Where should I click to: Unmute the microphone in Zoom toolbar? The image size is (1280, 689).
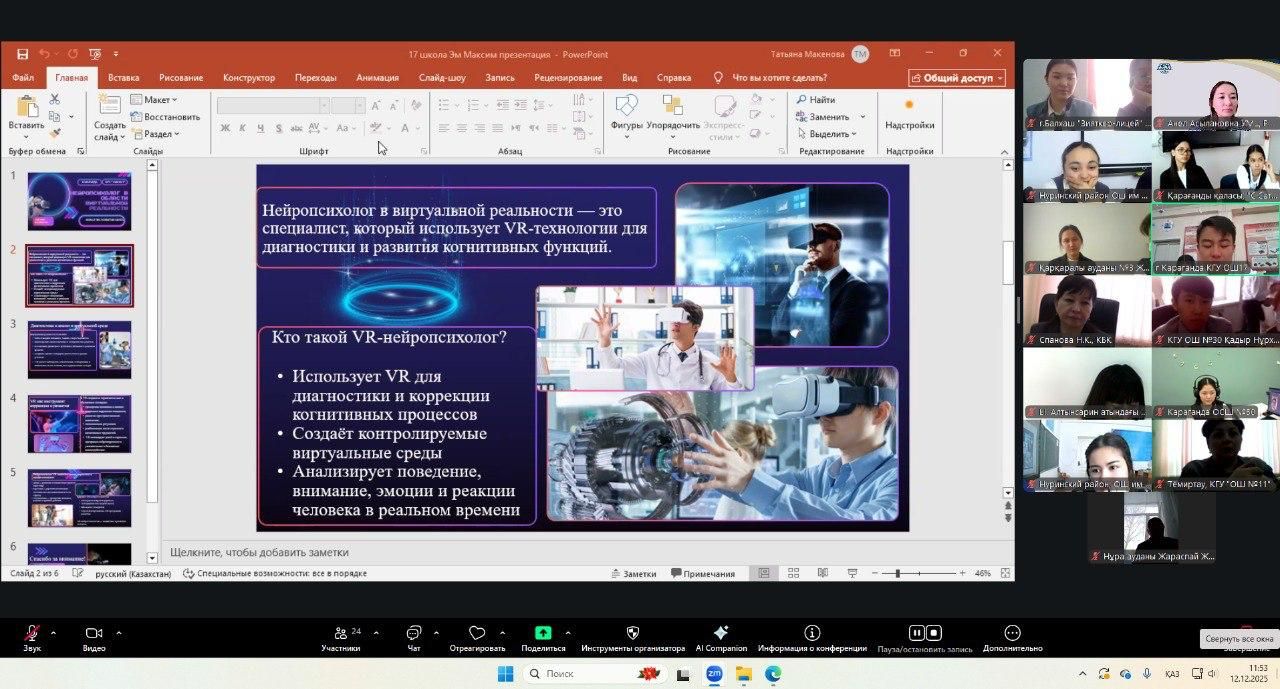click(x=32, y=634)
